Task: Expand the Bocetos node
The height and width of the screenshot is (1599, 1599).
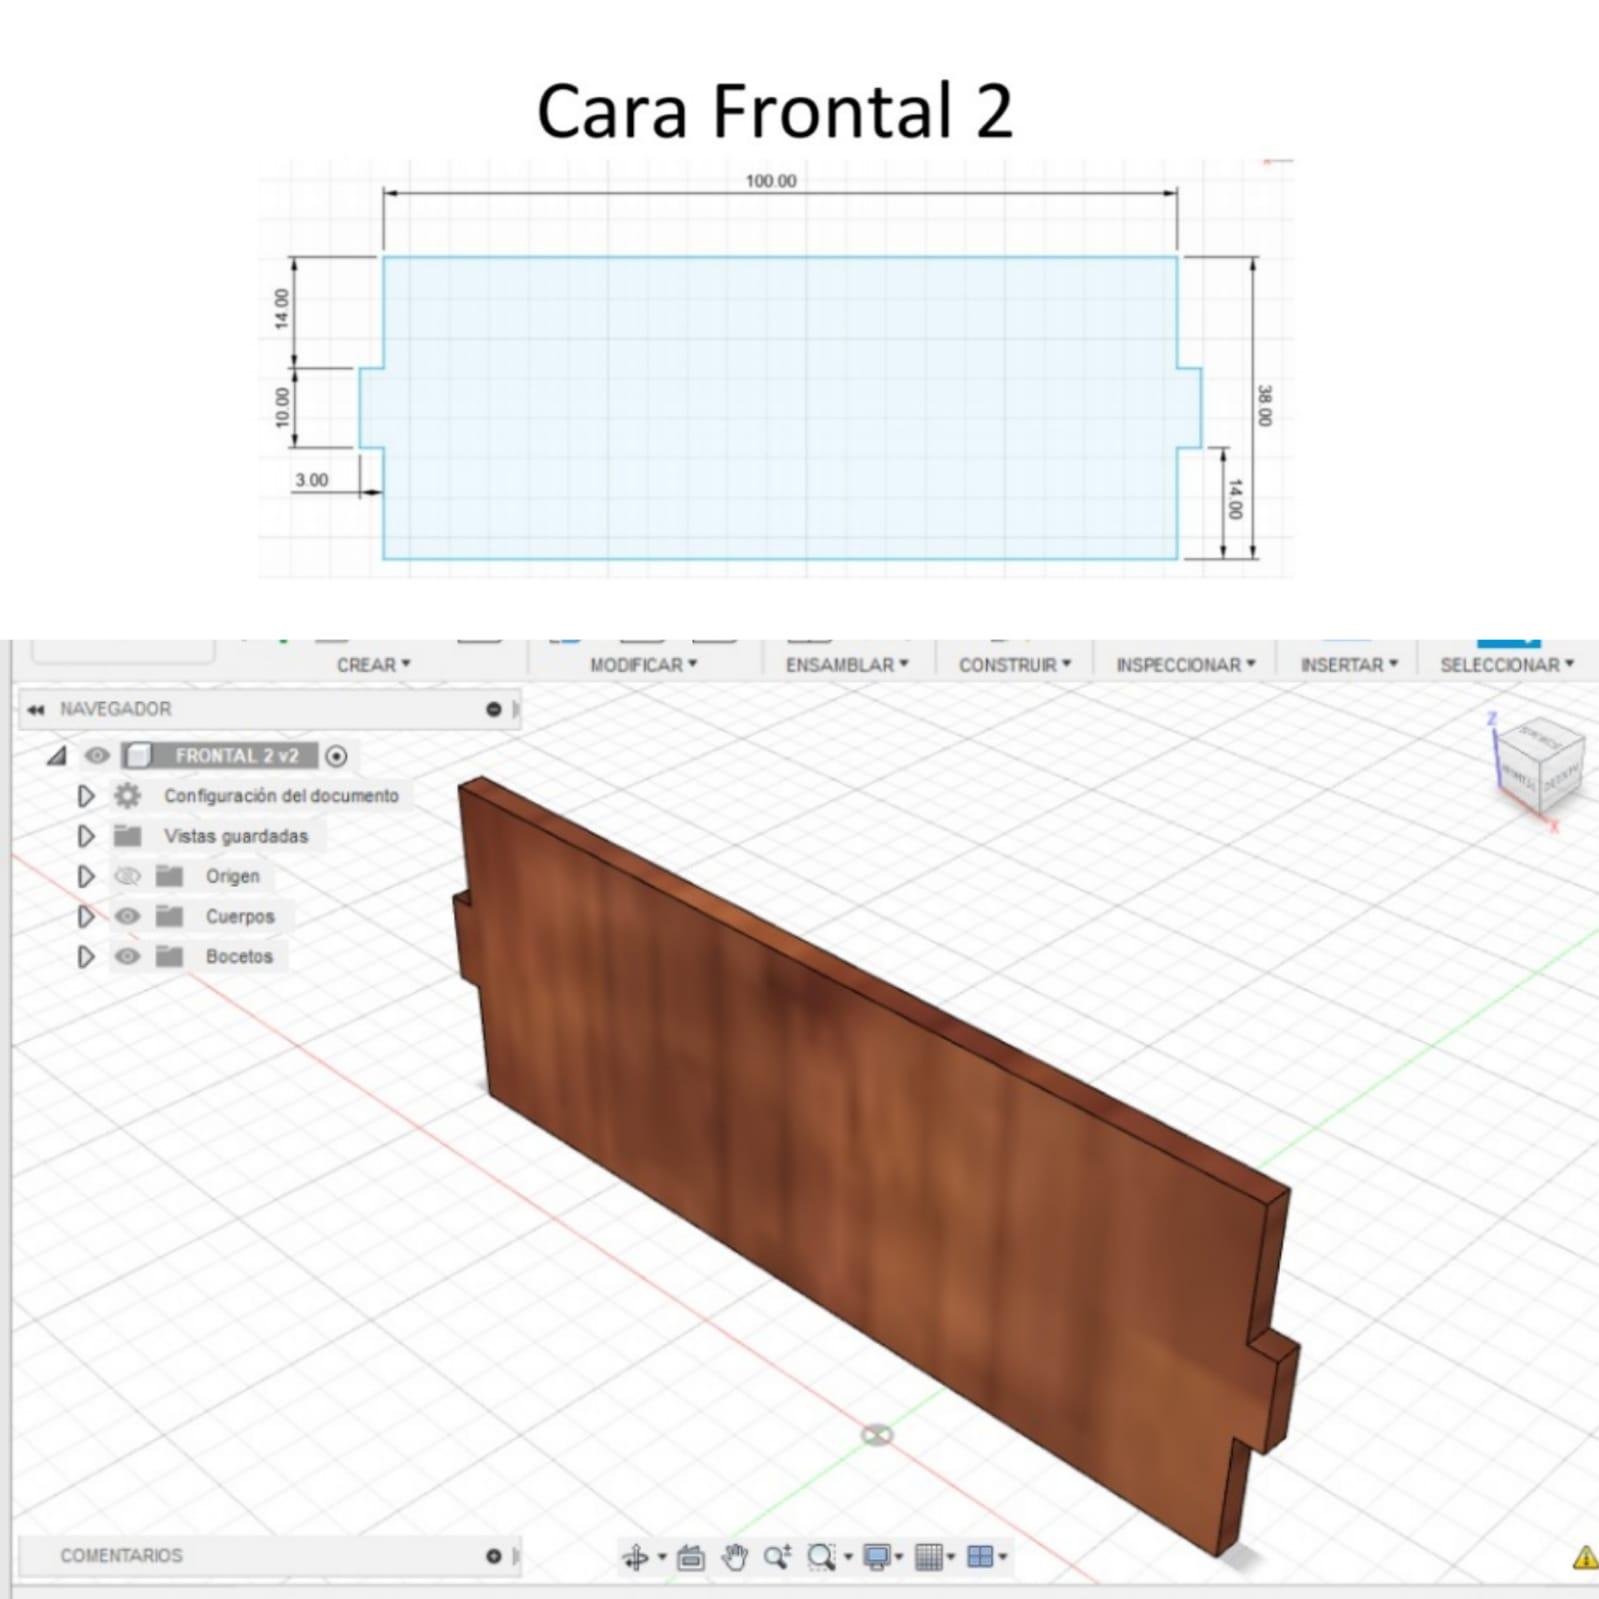Action: click(86, 956)
